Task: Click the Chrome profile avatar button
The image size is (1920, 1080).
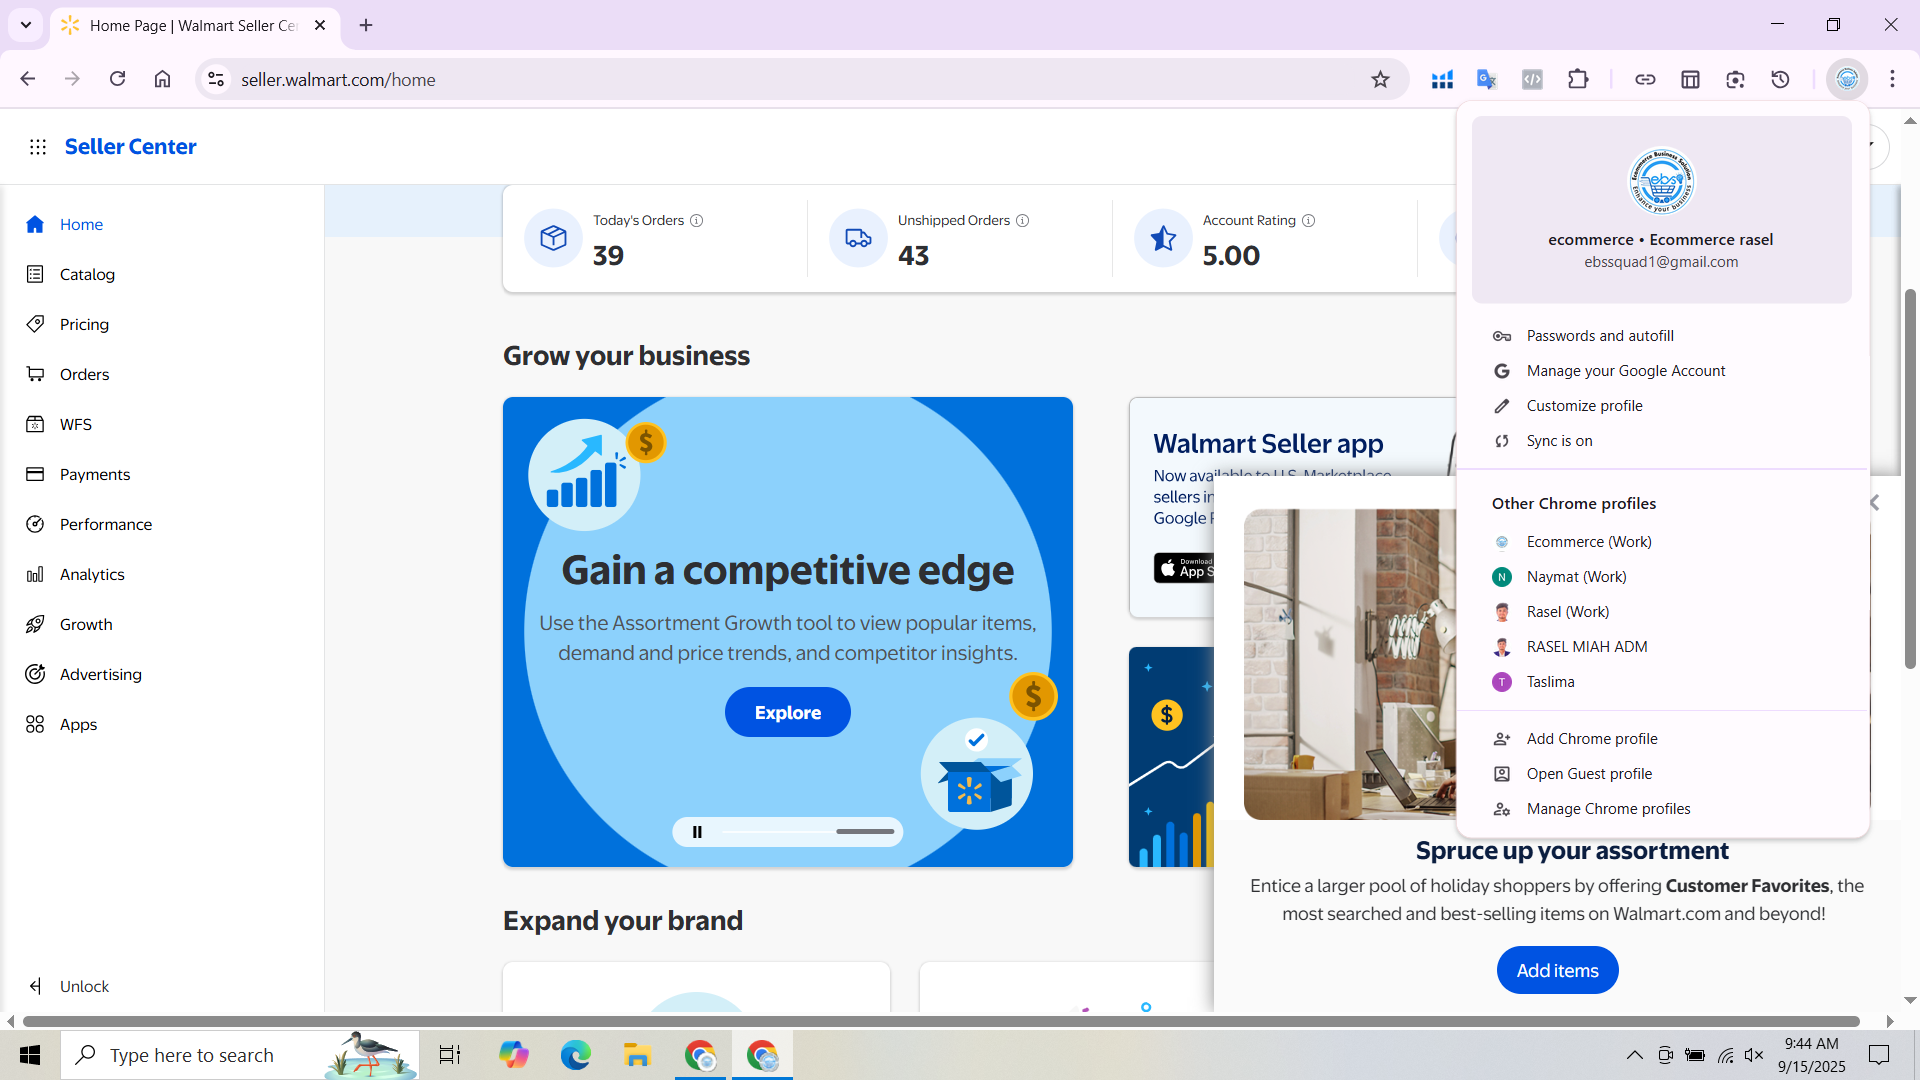Action: point(1847,79)
